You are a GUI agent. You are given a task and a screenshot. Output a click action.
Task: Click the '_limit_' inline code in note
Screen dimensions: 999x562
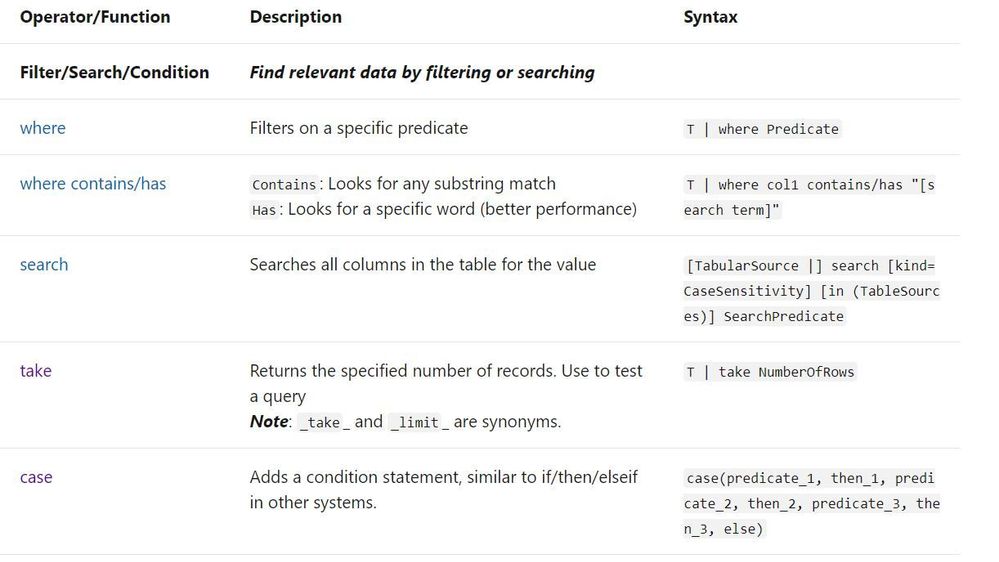419,422
